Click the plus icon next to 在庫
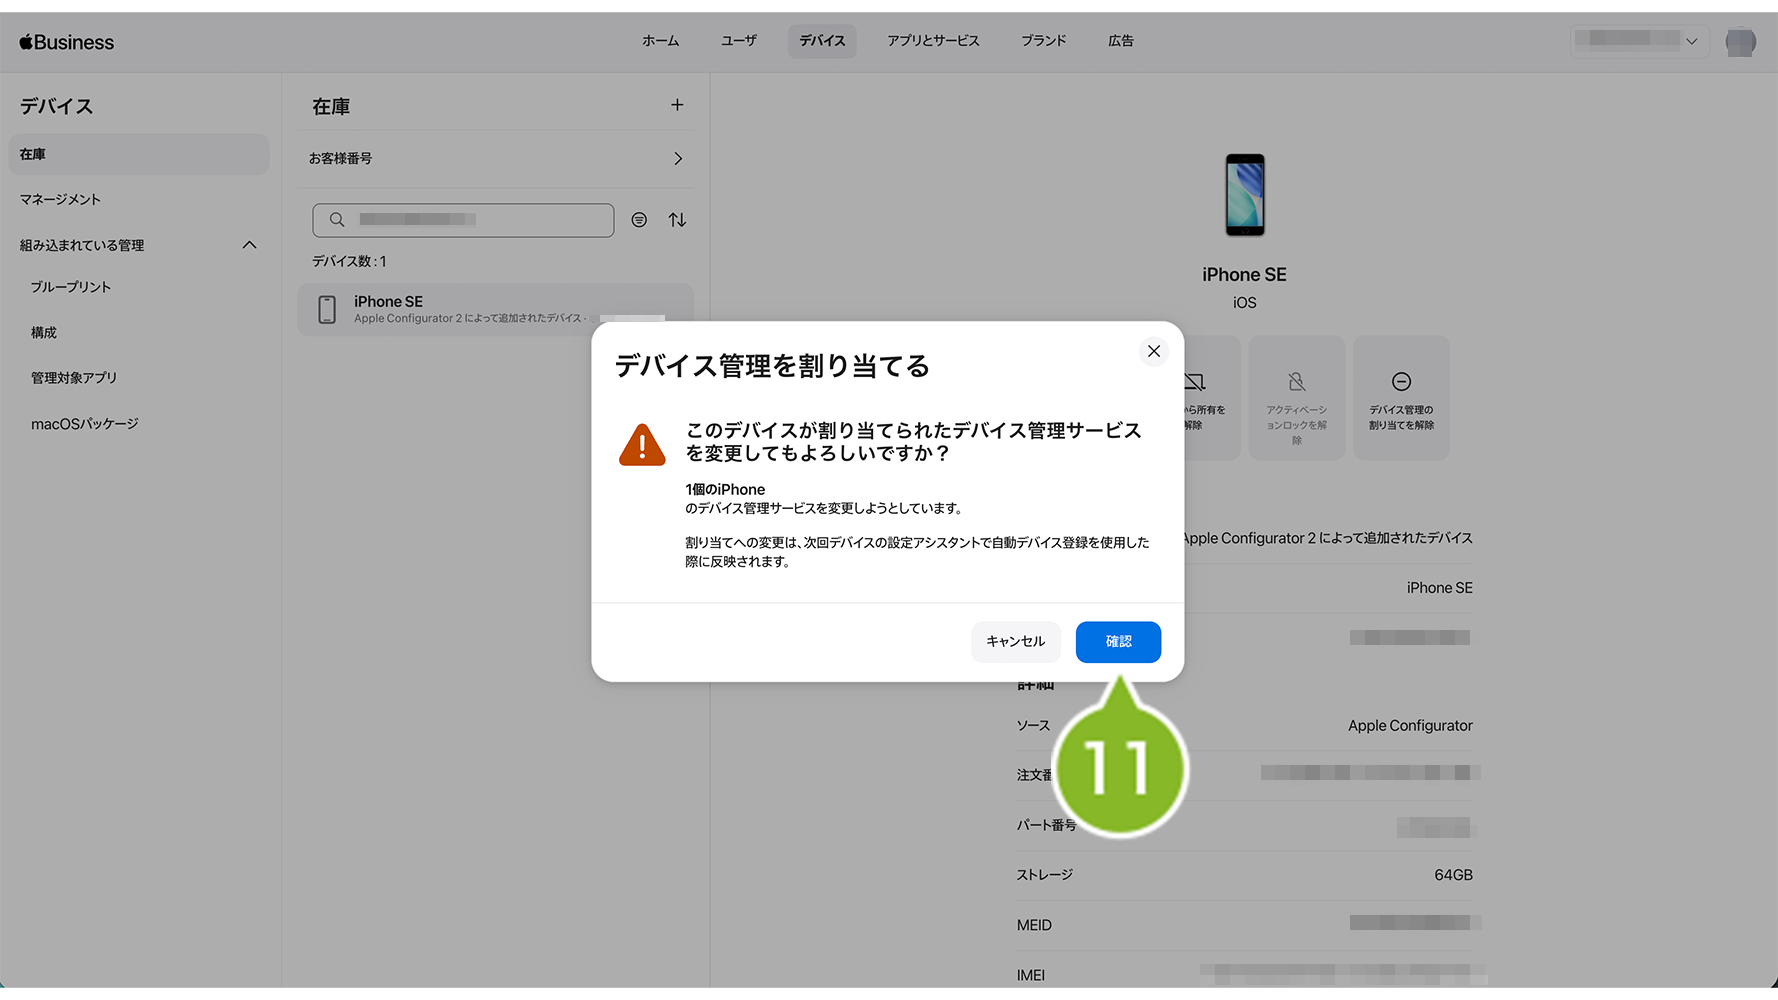The image size is (1778, 1000). coord(677,105)
